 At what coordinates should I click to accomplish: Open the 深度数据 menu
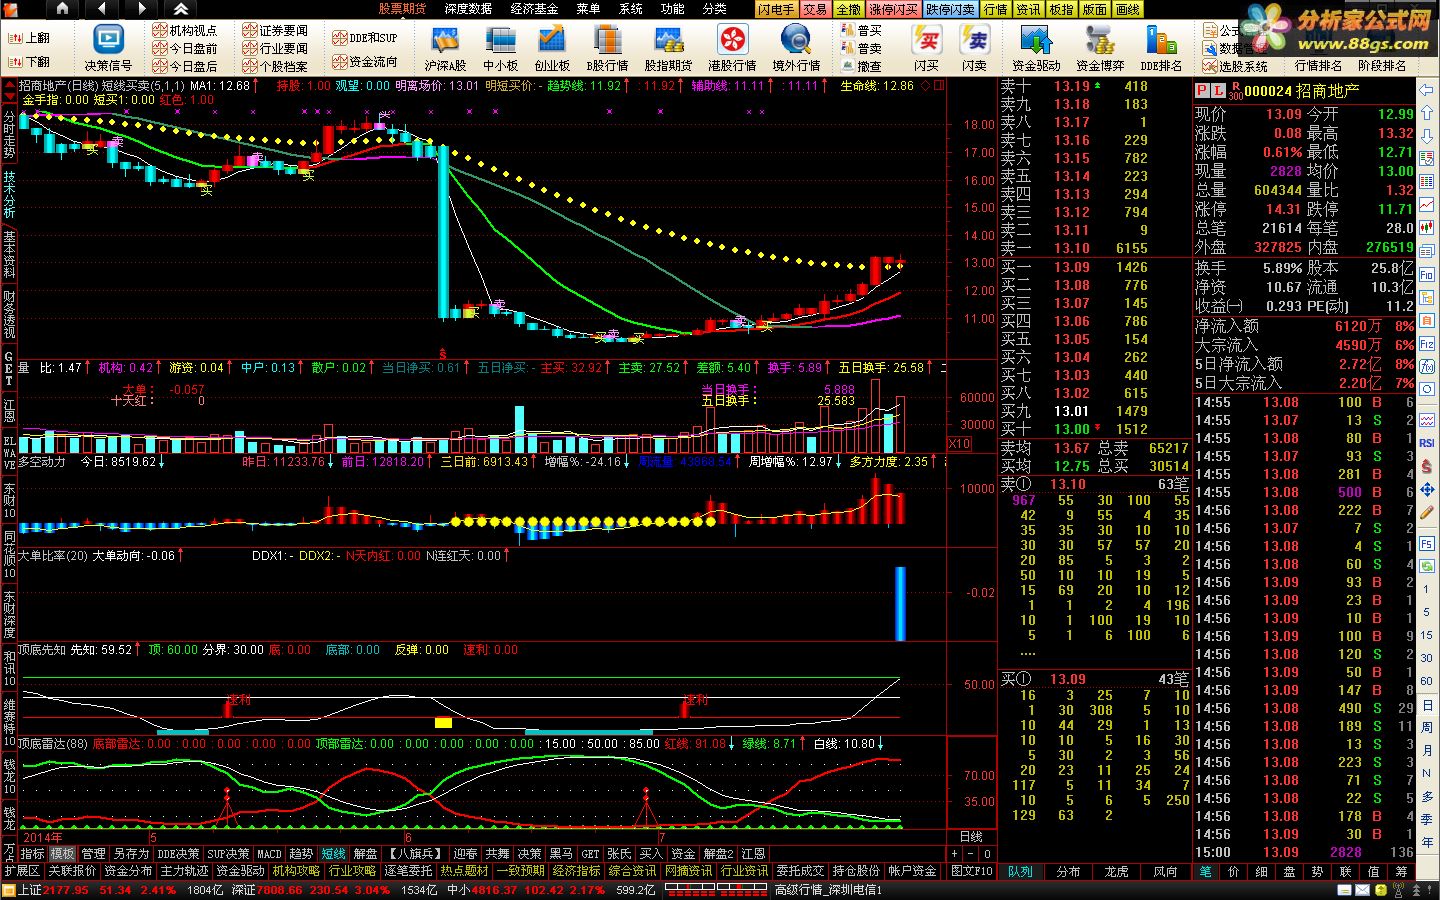(468, 9)
